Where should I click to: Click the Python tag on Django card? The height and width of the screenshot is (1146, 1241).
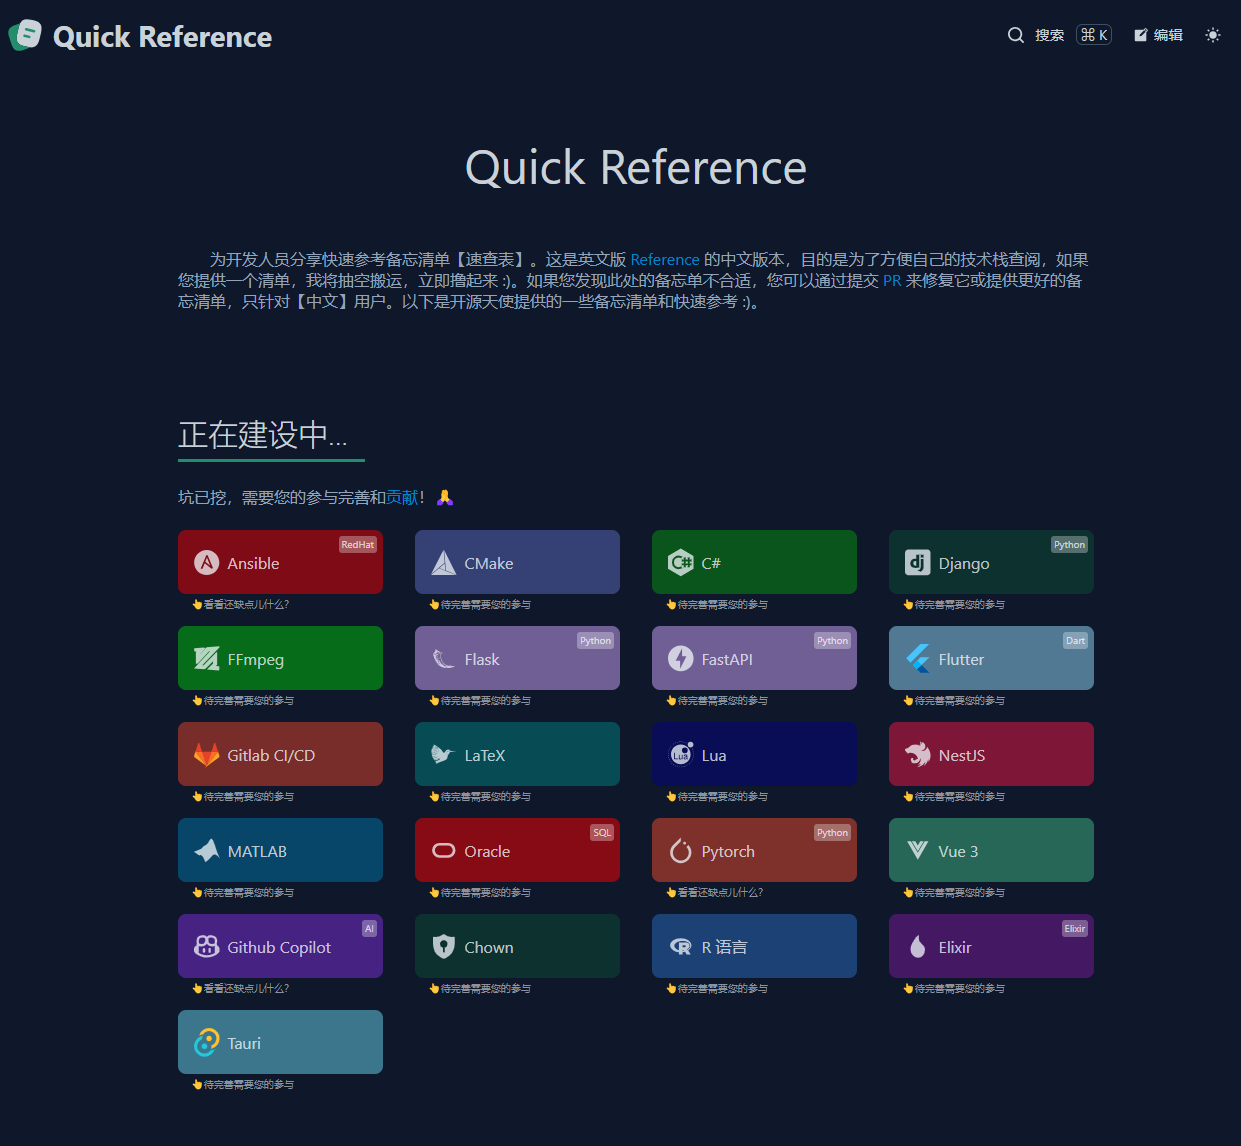pos(1069,545)
